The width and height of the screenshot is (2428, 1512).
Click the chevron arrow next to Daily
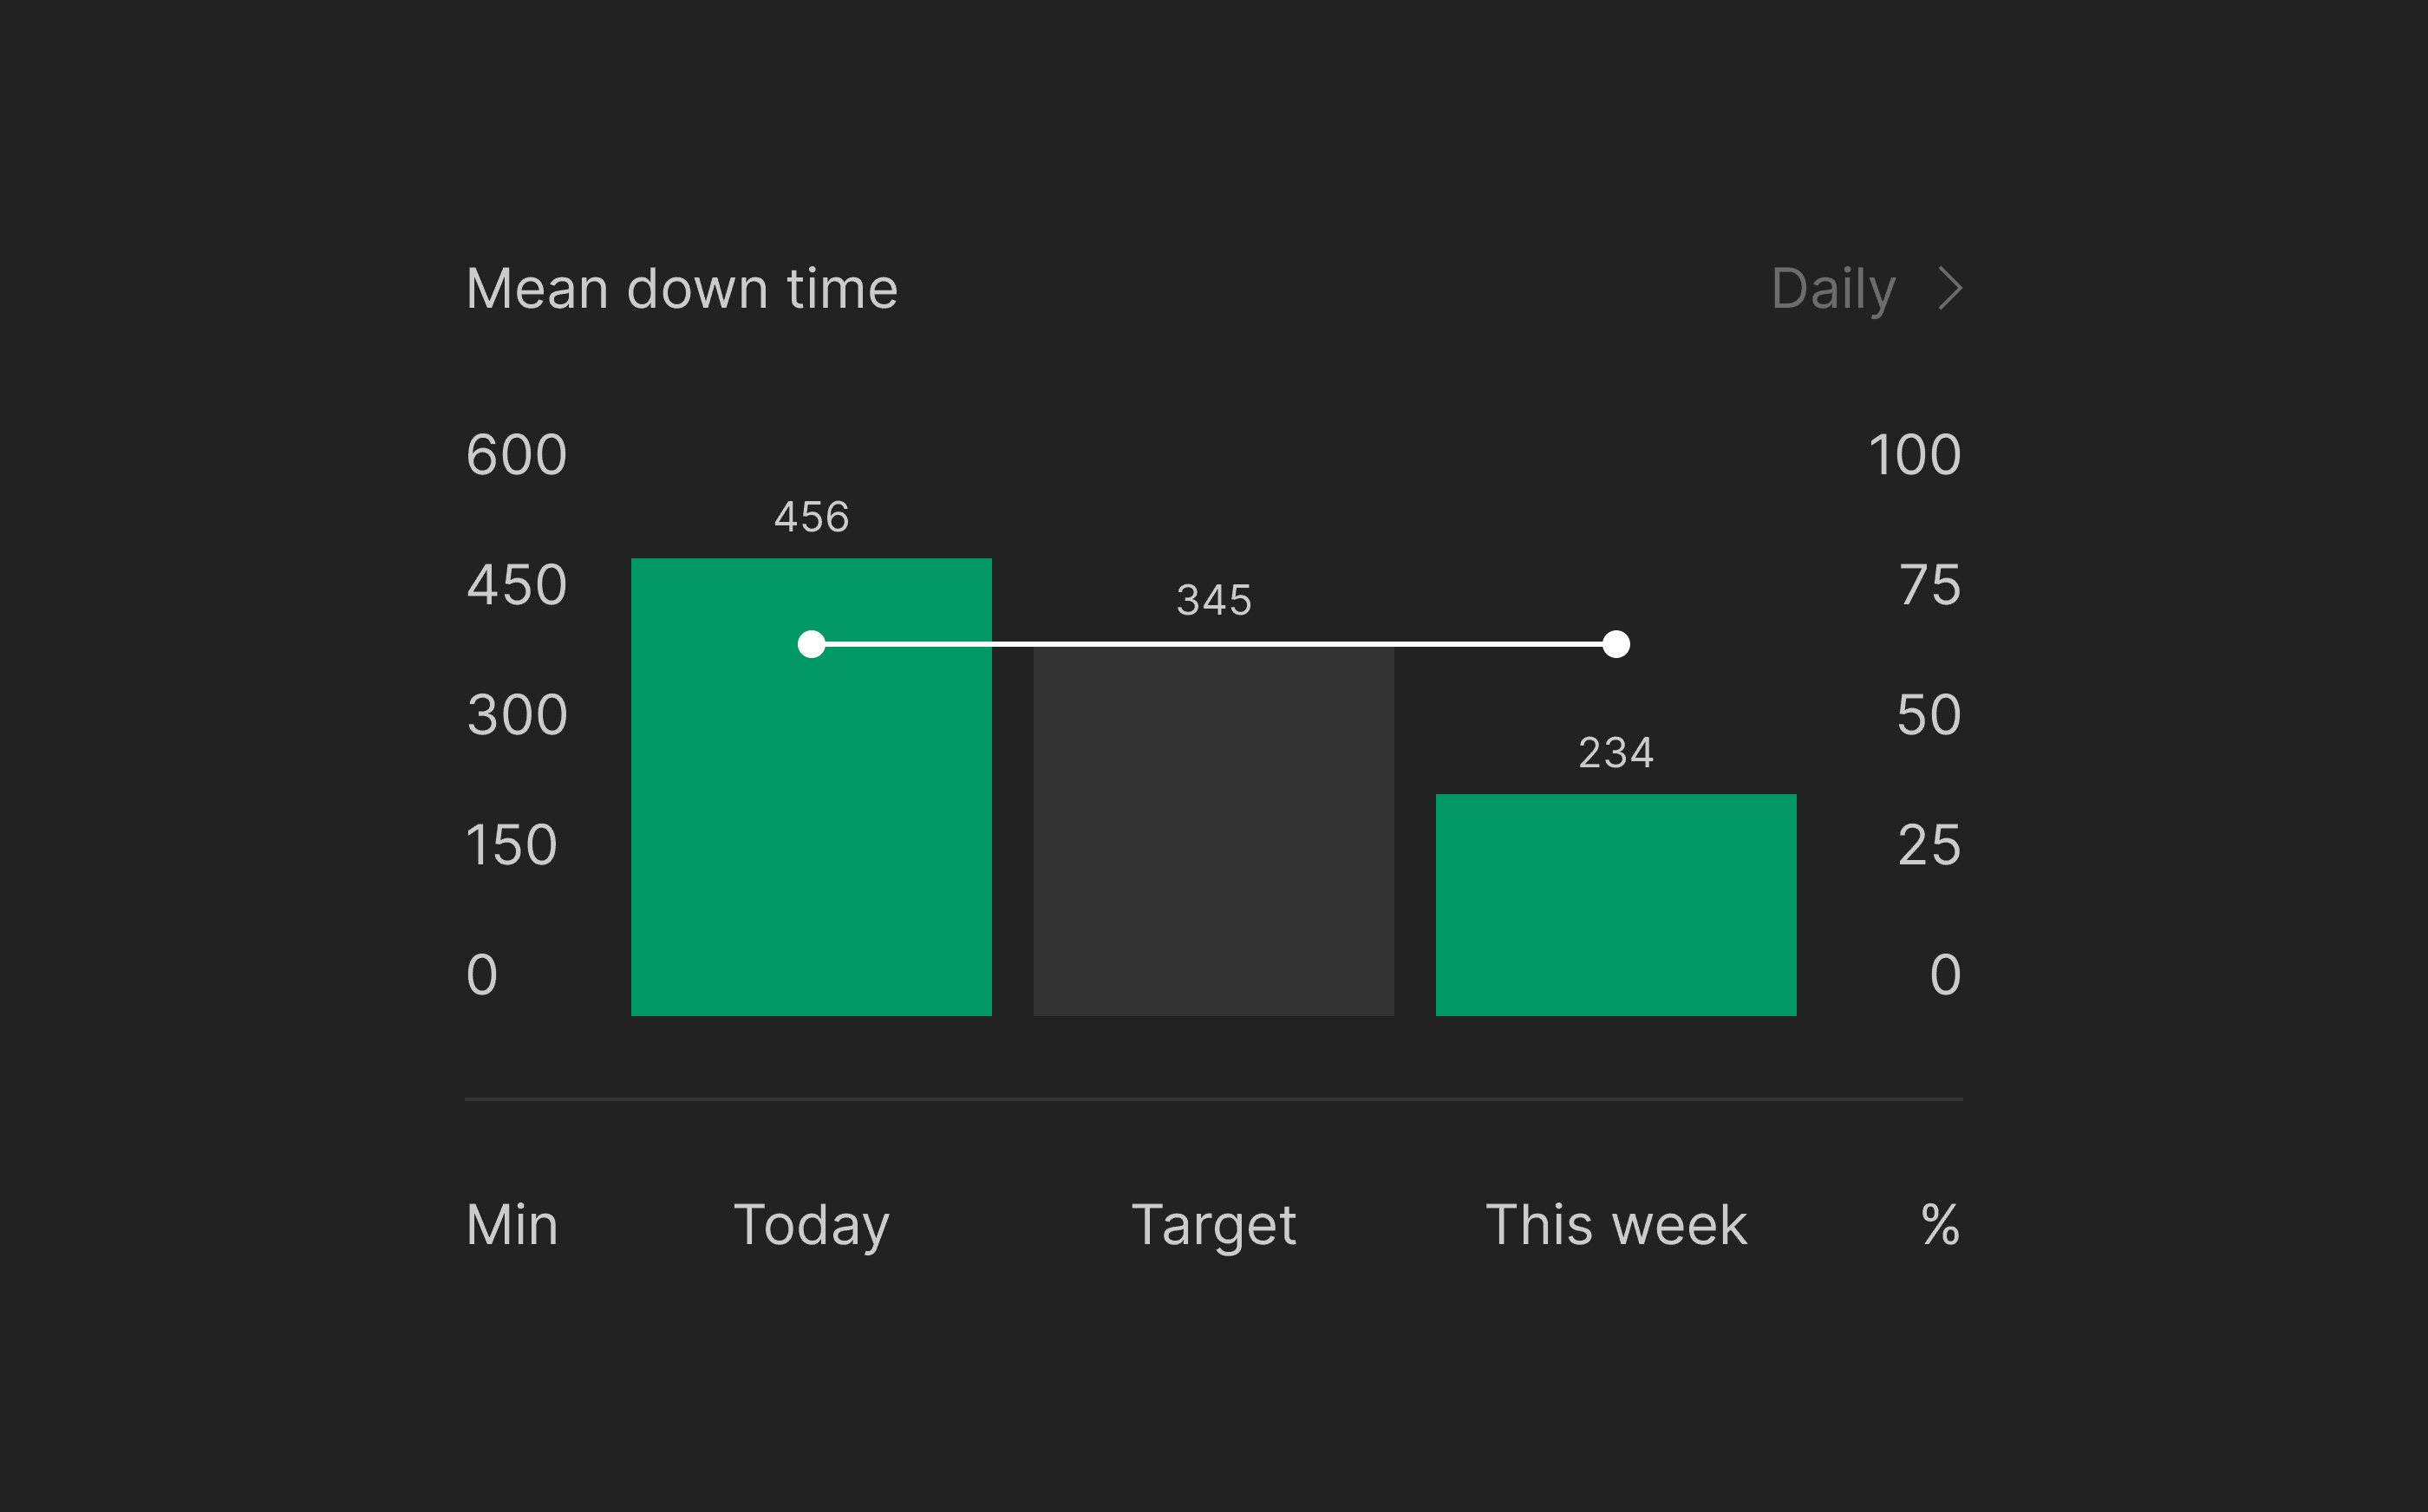point(1950,289)
